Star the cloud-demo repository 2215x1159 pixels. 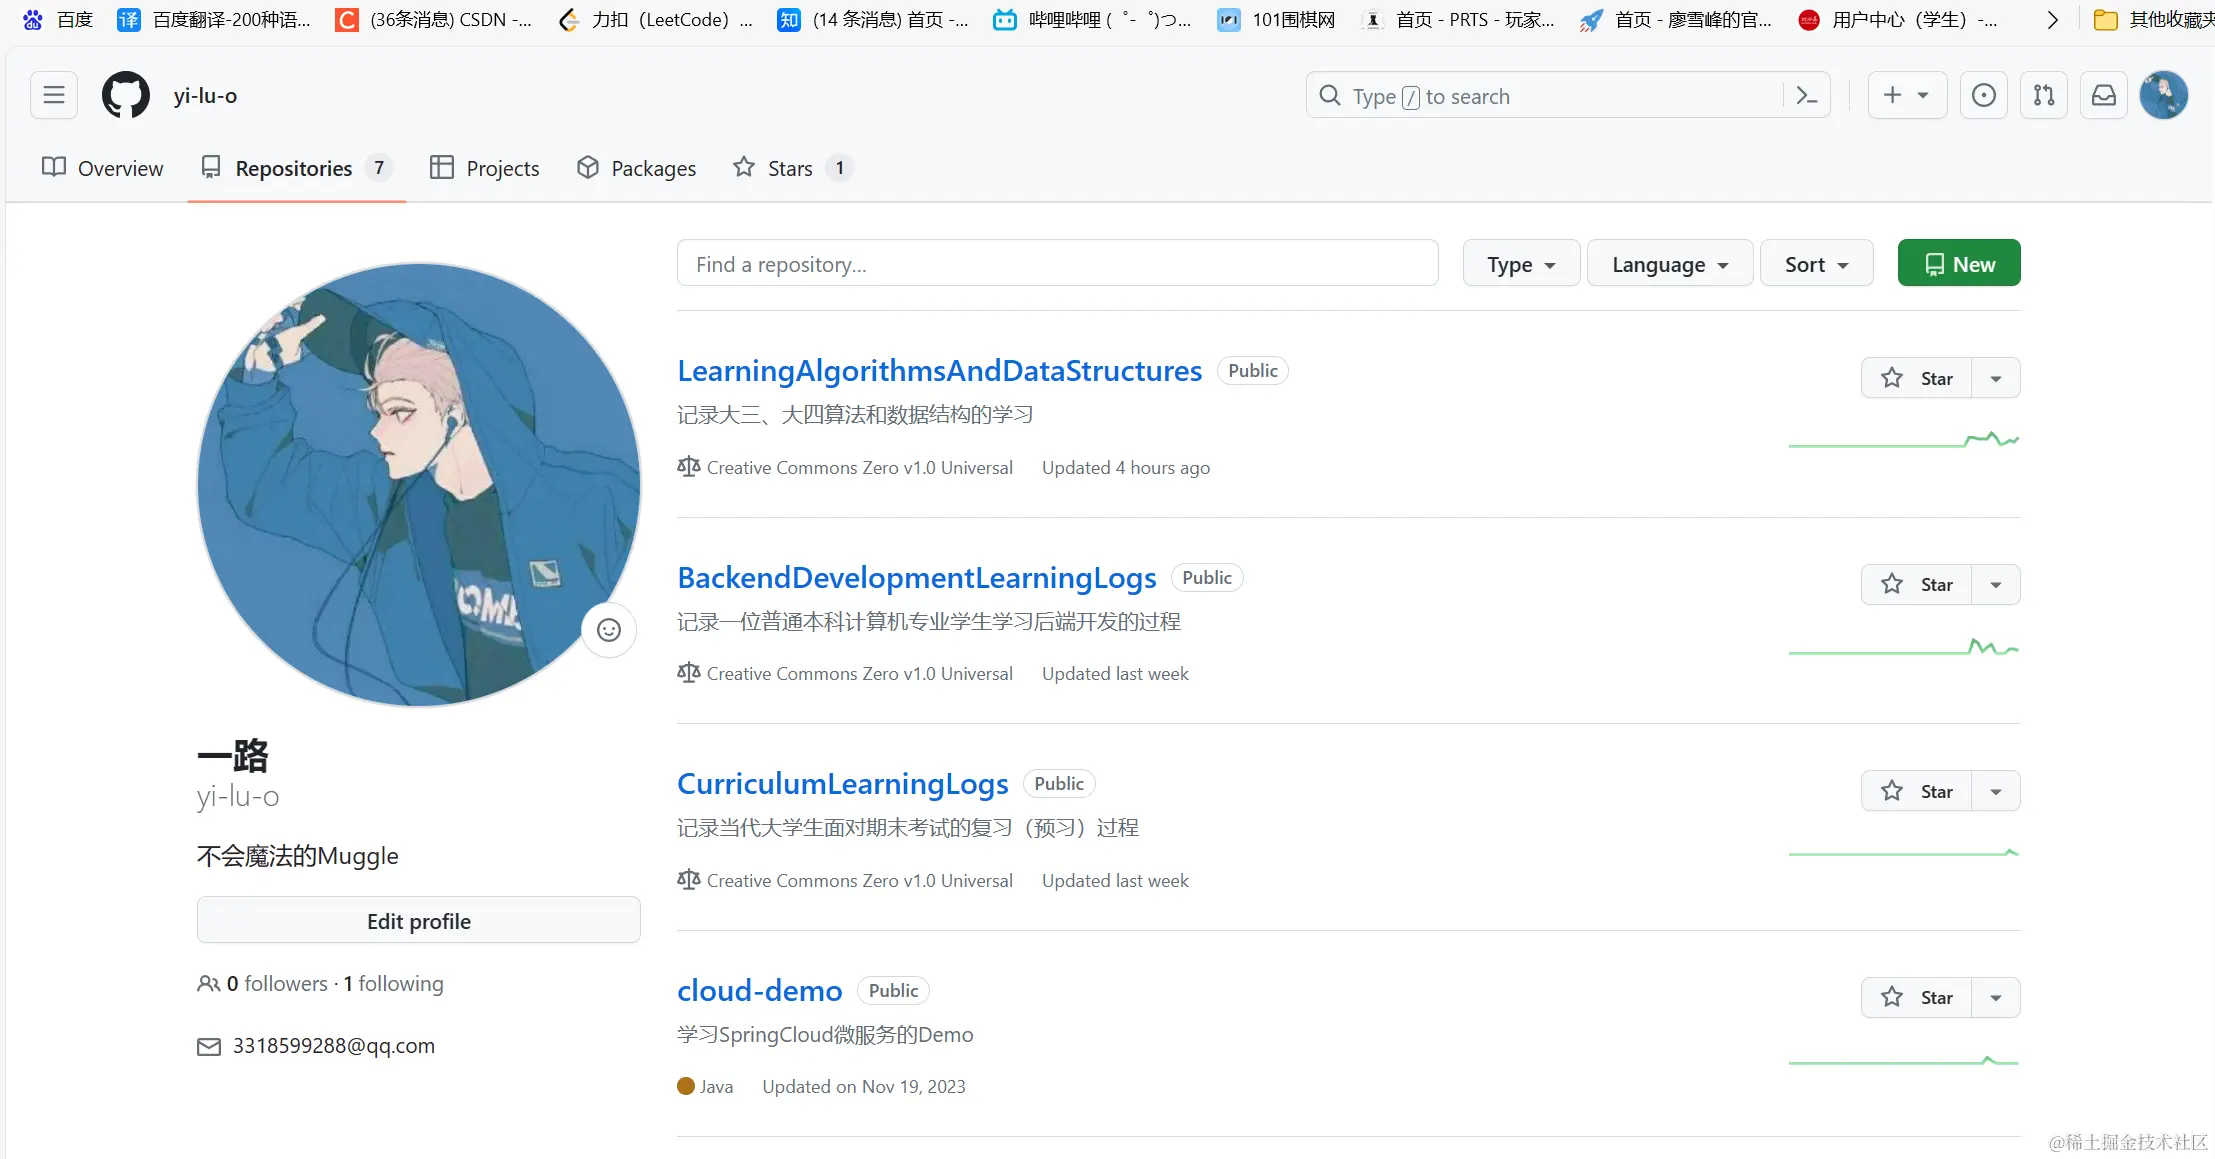pos(1916,998)
